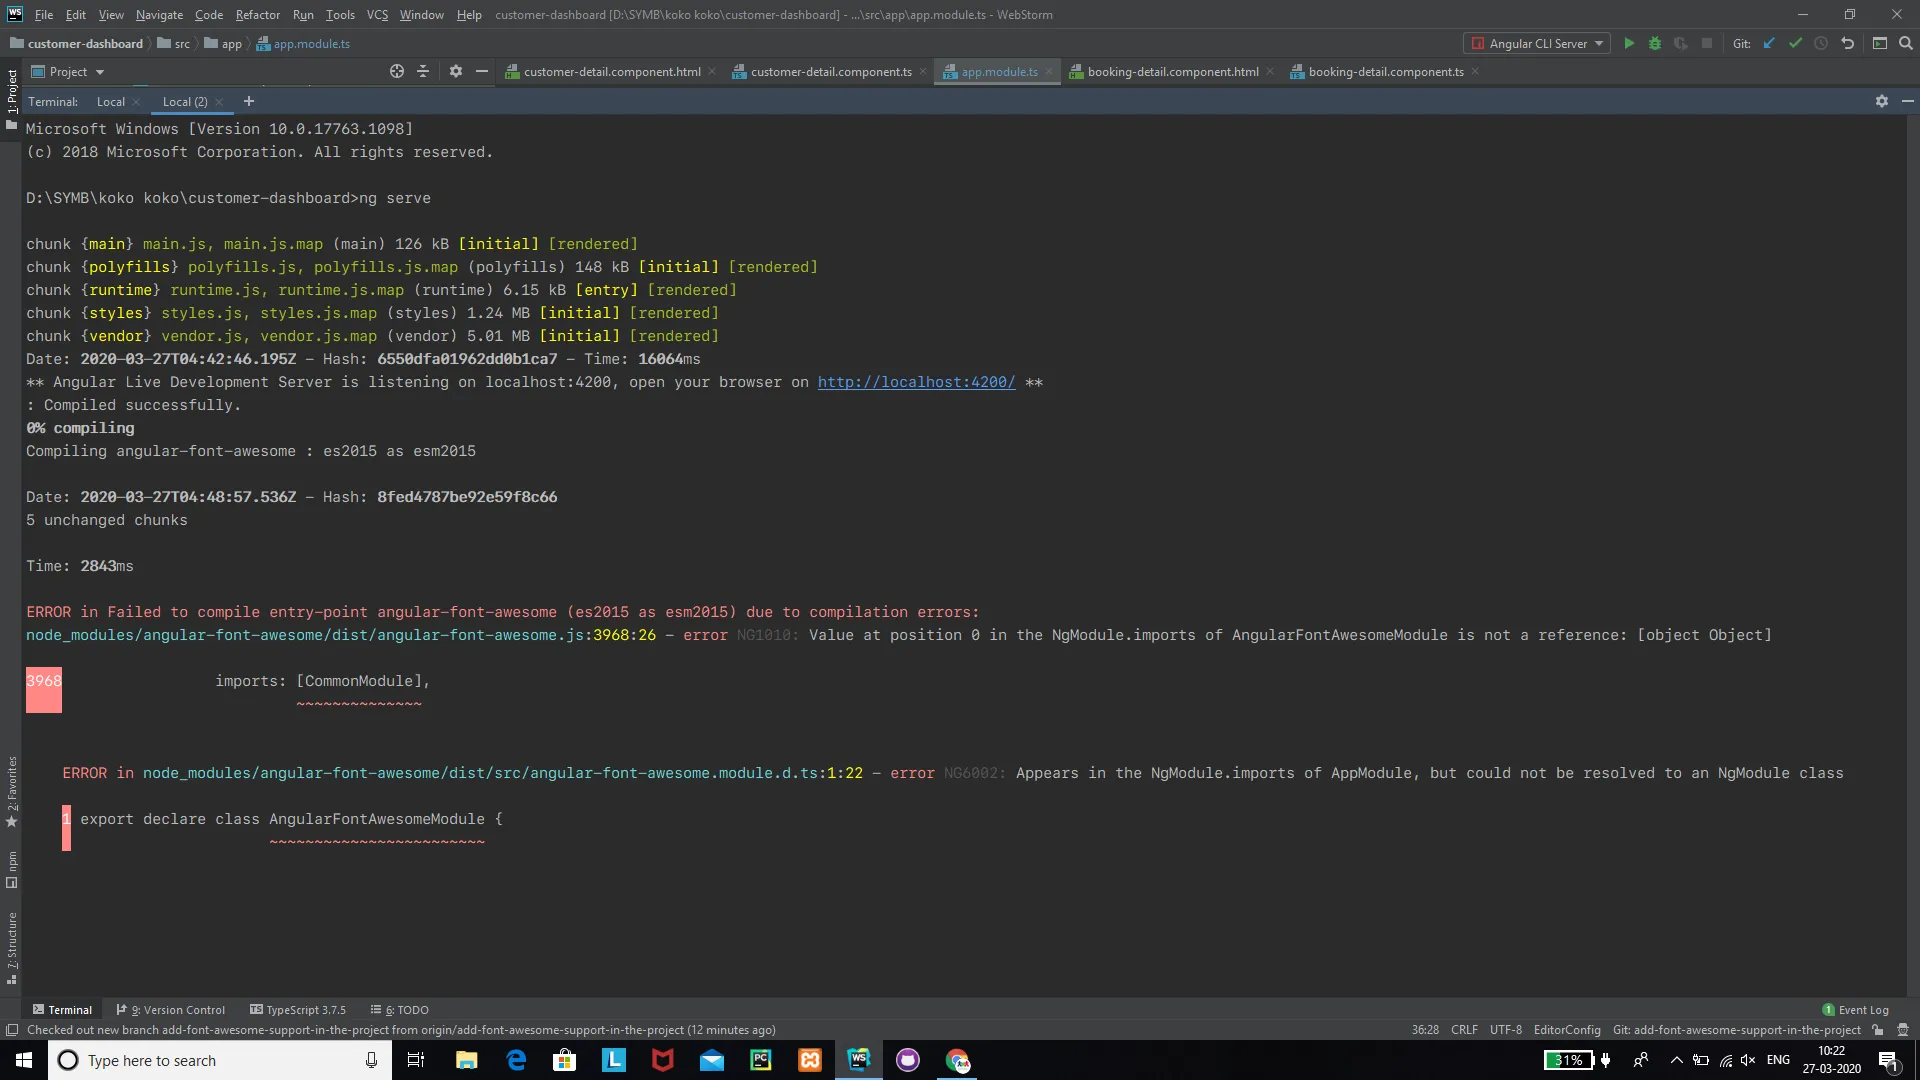Open the localhost:4200 link
This screenshot has height=1080, width=1920.
(916, 382)
